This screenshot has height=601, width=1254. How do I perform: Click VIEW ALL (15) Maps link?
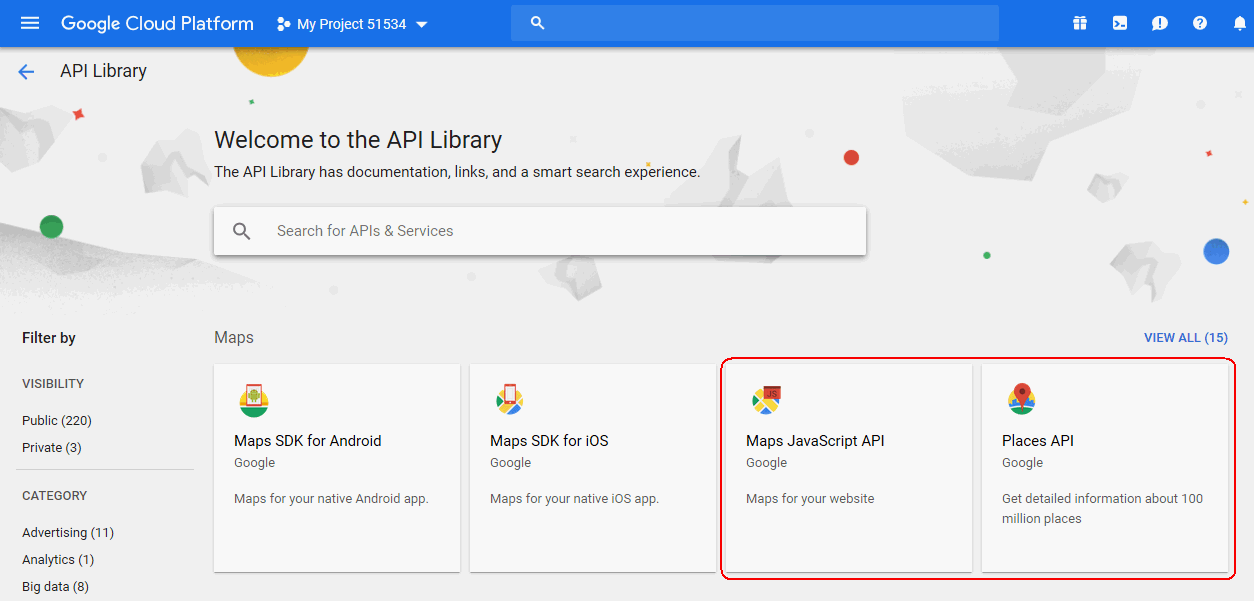[x=1185, y=338]
